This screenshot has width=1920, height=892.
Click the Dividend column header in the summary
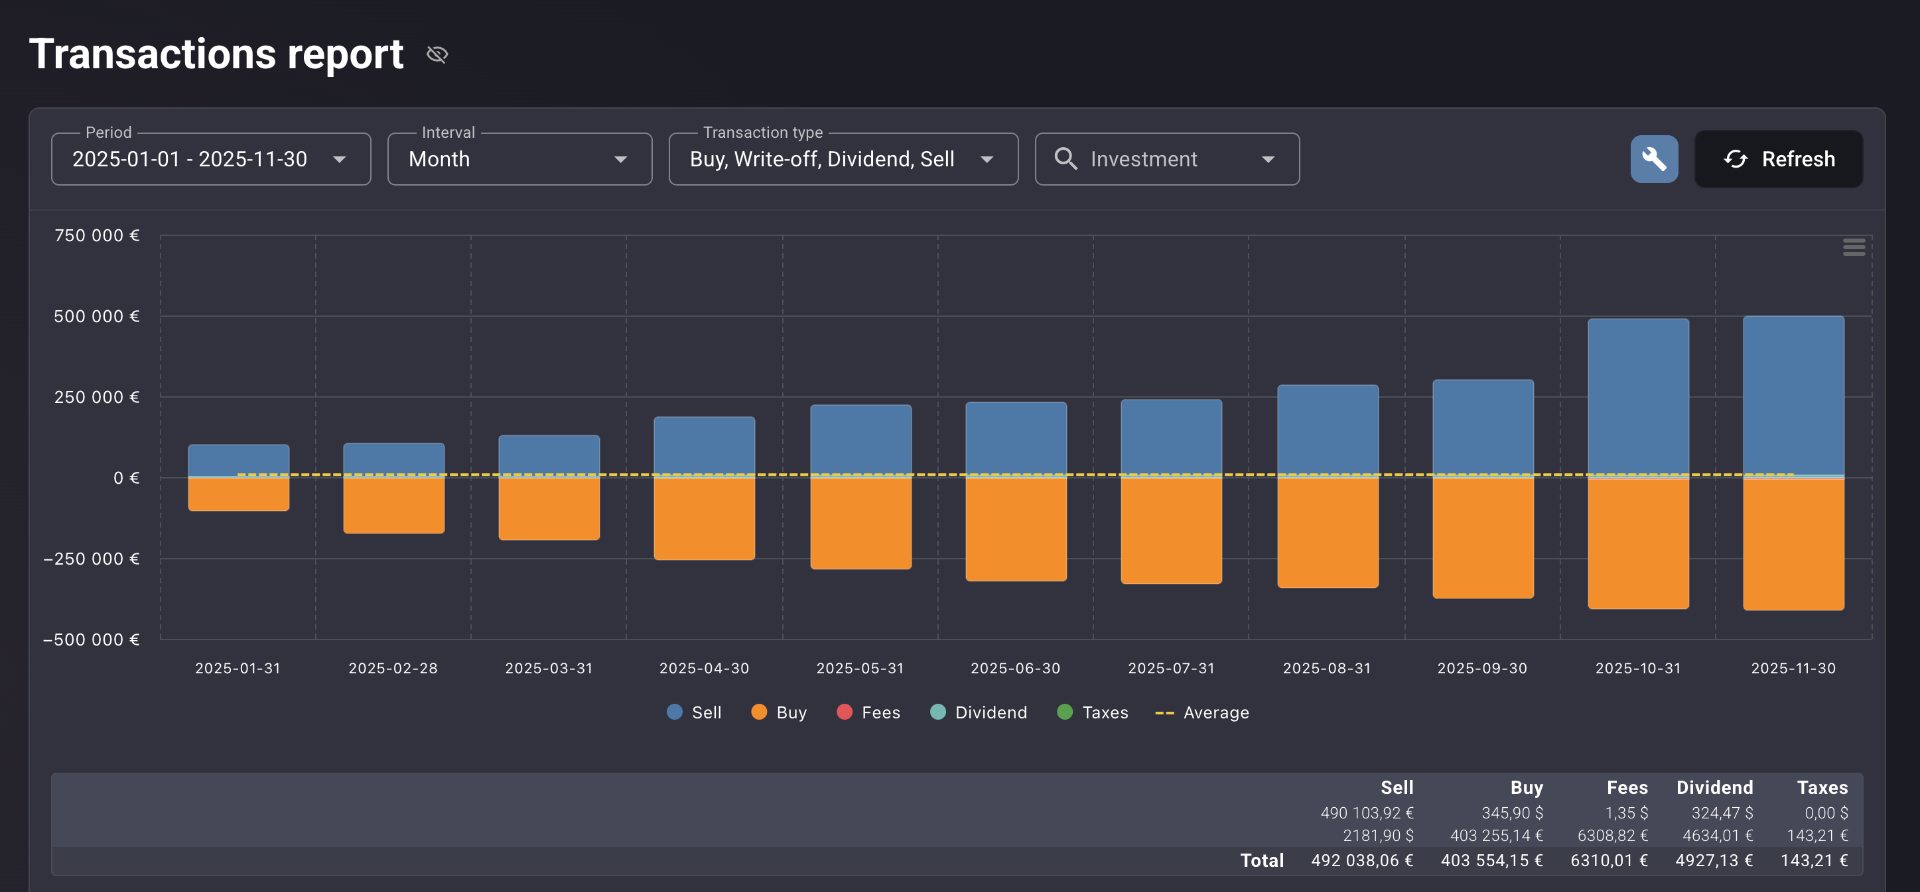[1715, 788]
